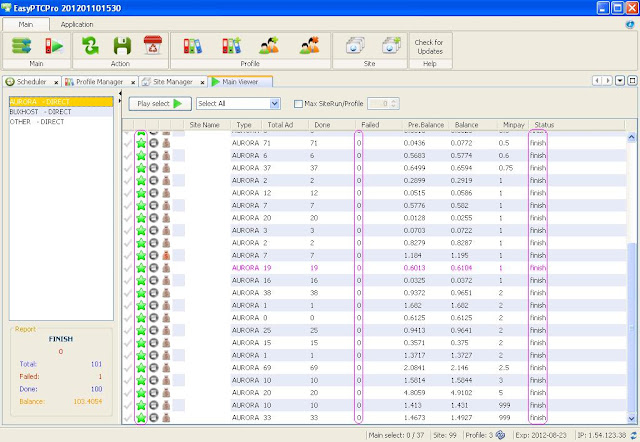640x442 pixels.
Task: Click the network icon in status bar
Action: tap(502, 435)
